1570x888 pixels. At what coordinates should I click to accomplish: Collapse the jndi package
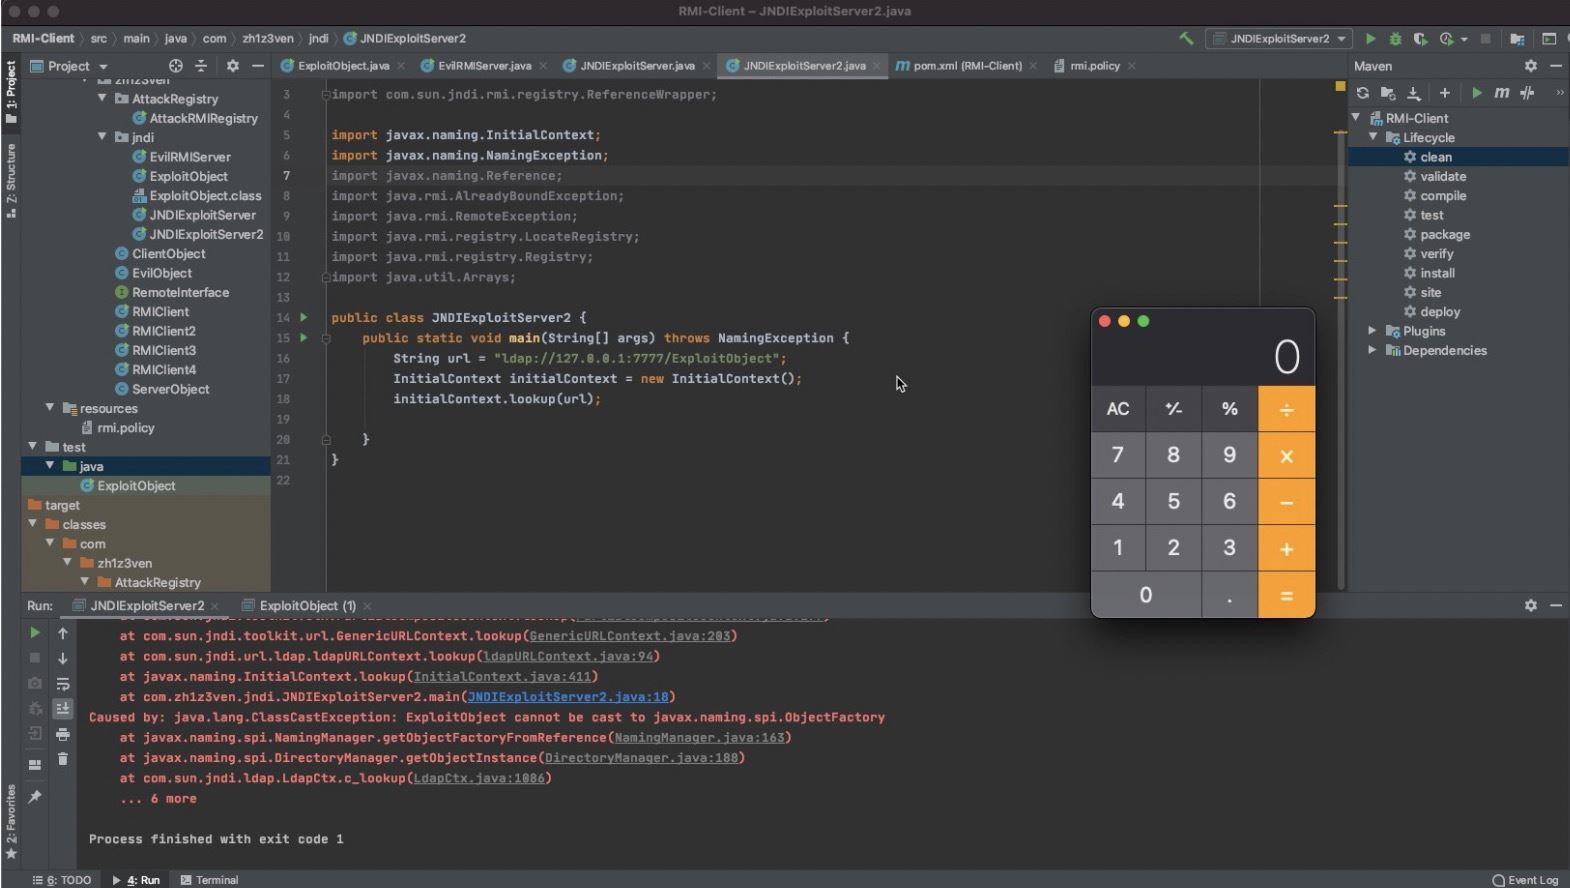point(102,137)
